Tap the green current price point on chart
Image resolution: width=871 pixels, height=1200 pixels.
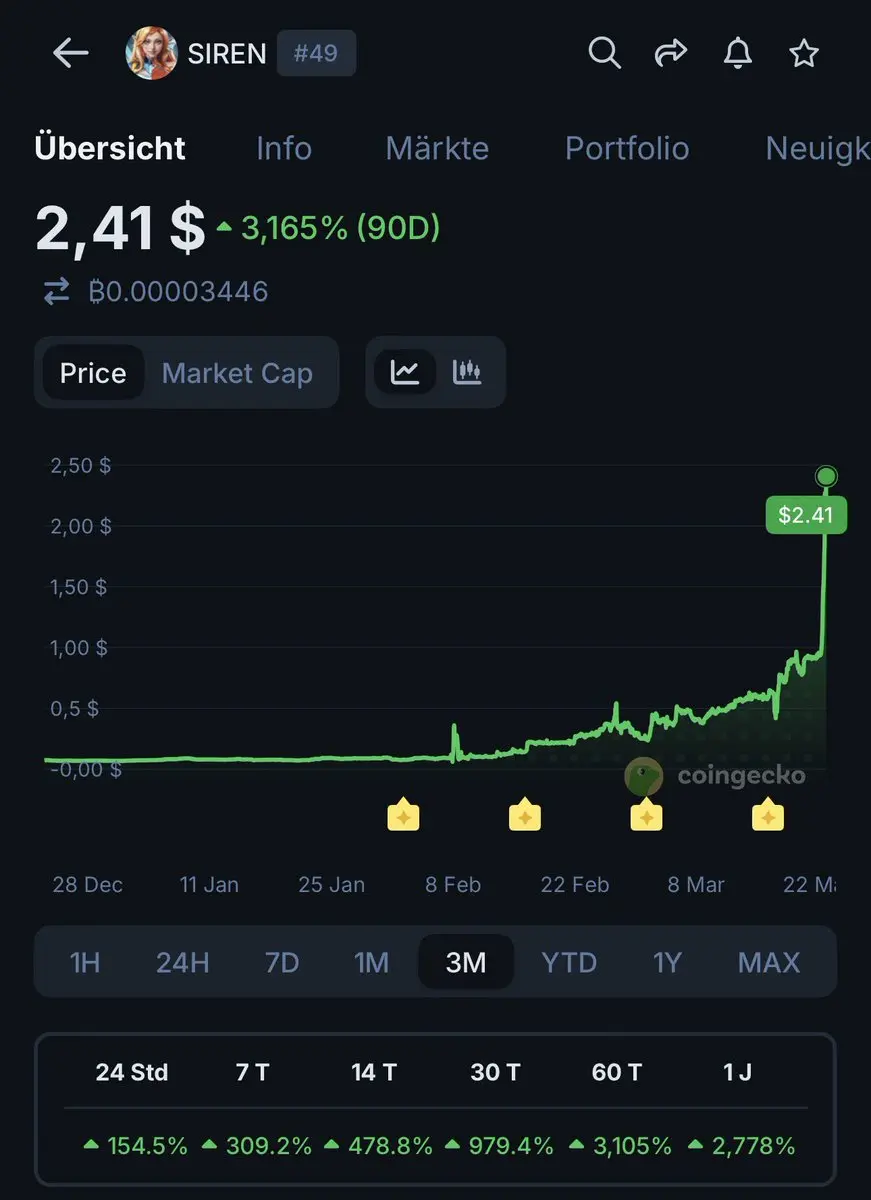click(826, 476)
